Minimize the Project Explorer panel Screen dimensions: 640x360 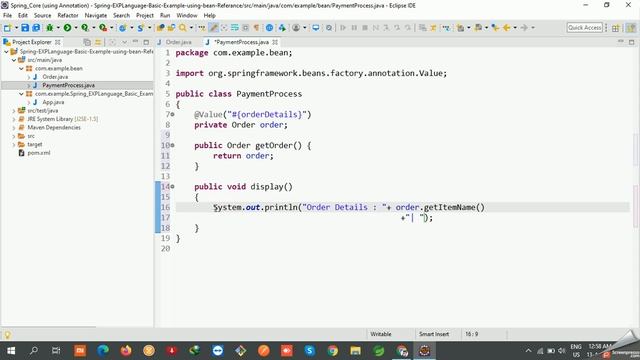pos(135,42)
